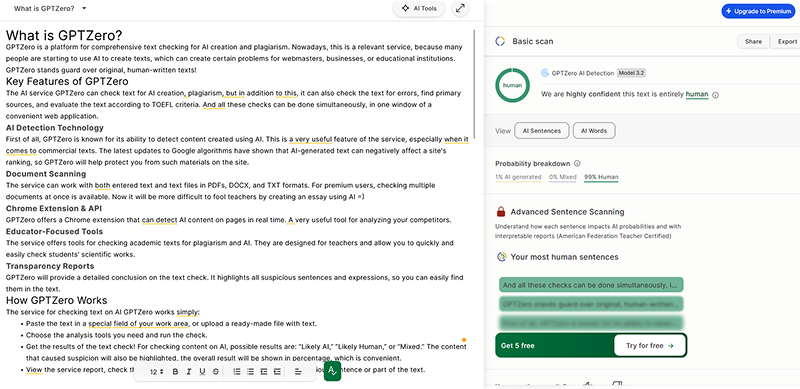Screen dimensions: 800x389
Task: Click the underlined phrase 'a very useful'
Action: click(311, 139)
